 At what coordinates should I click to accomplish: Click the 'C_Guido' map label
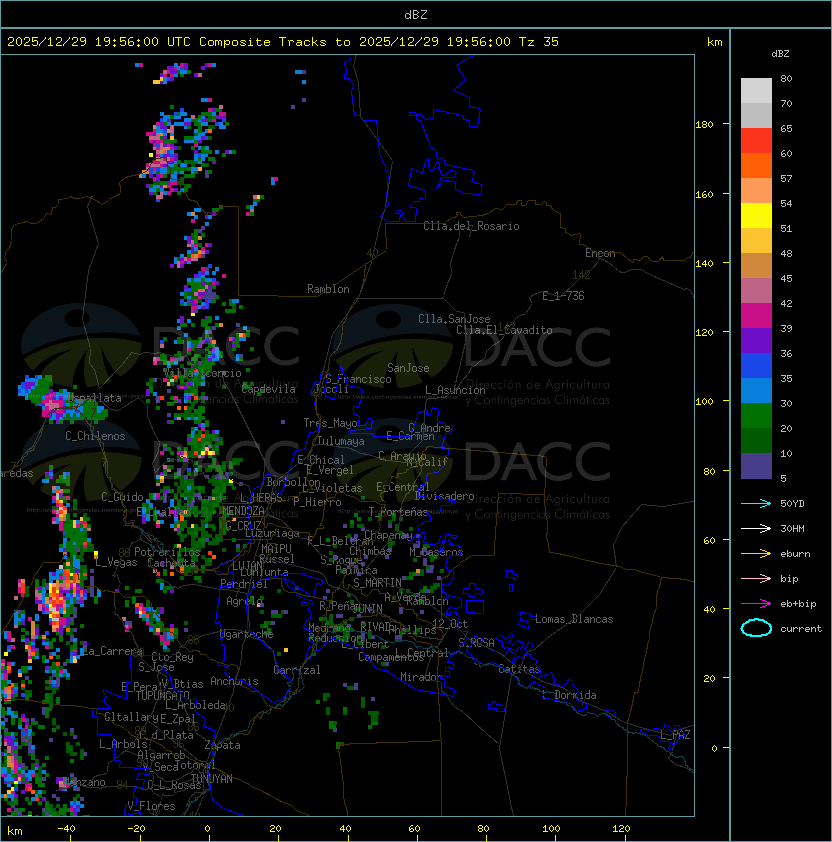point(122,497)
